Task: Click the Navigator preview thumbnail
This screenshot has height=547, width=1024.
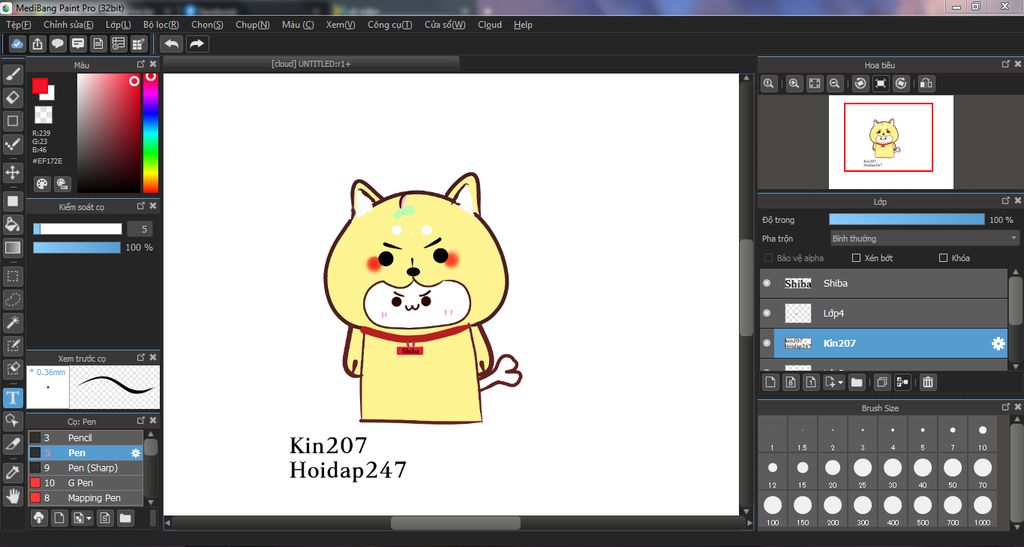Action: tap(891, 142)
